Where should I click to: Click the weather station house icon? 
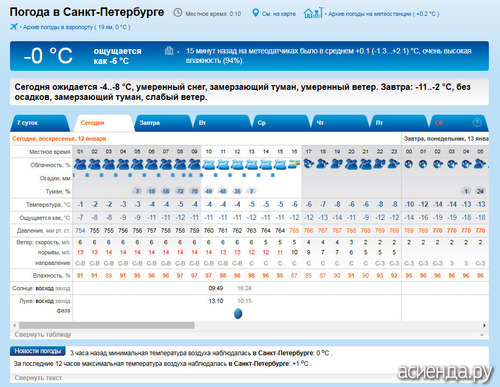tap(313, 13)
